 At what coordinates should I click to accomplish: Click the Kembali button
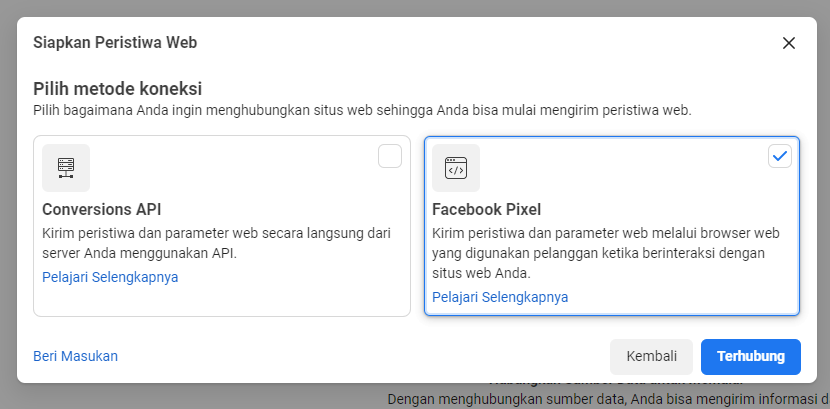pos(652,357)
